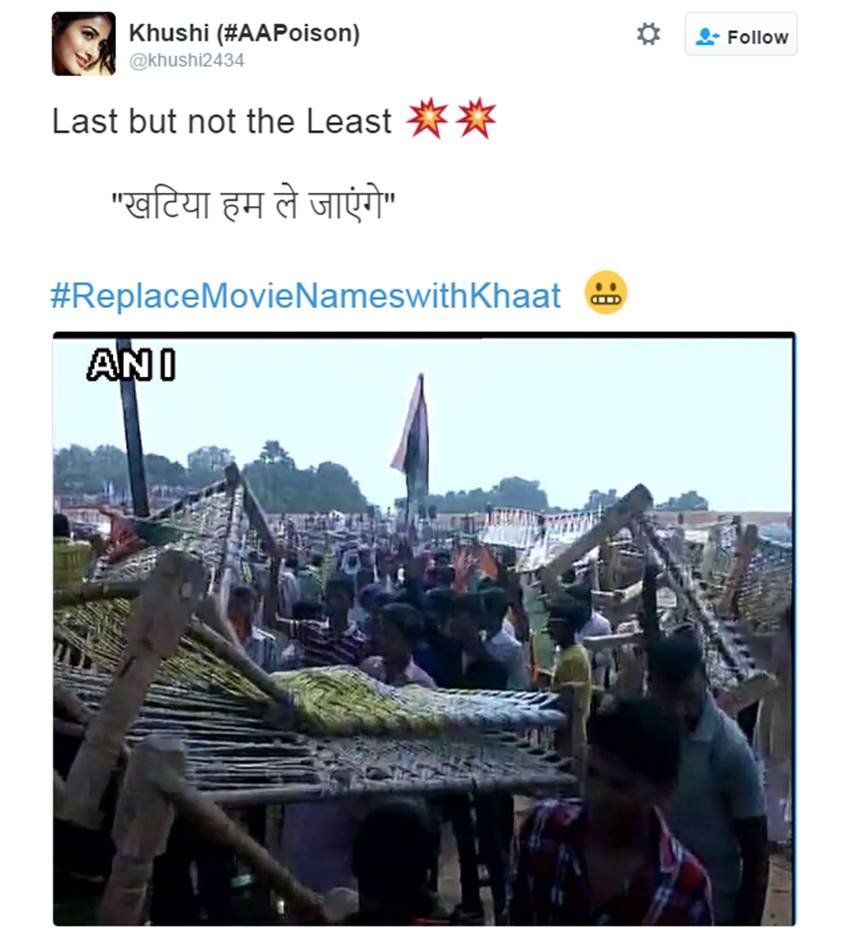
Task: Open the #ReplaceMovieNameswithKhaat hashtag
Action: tap(306, 295)
